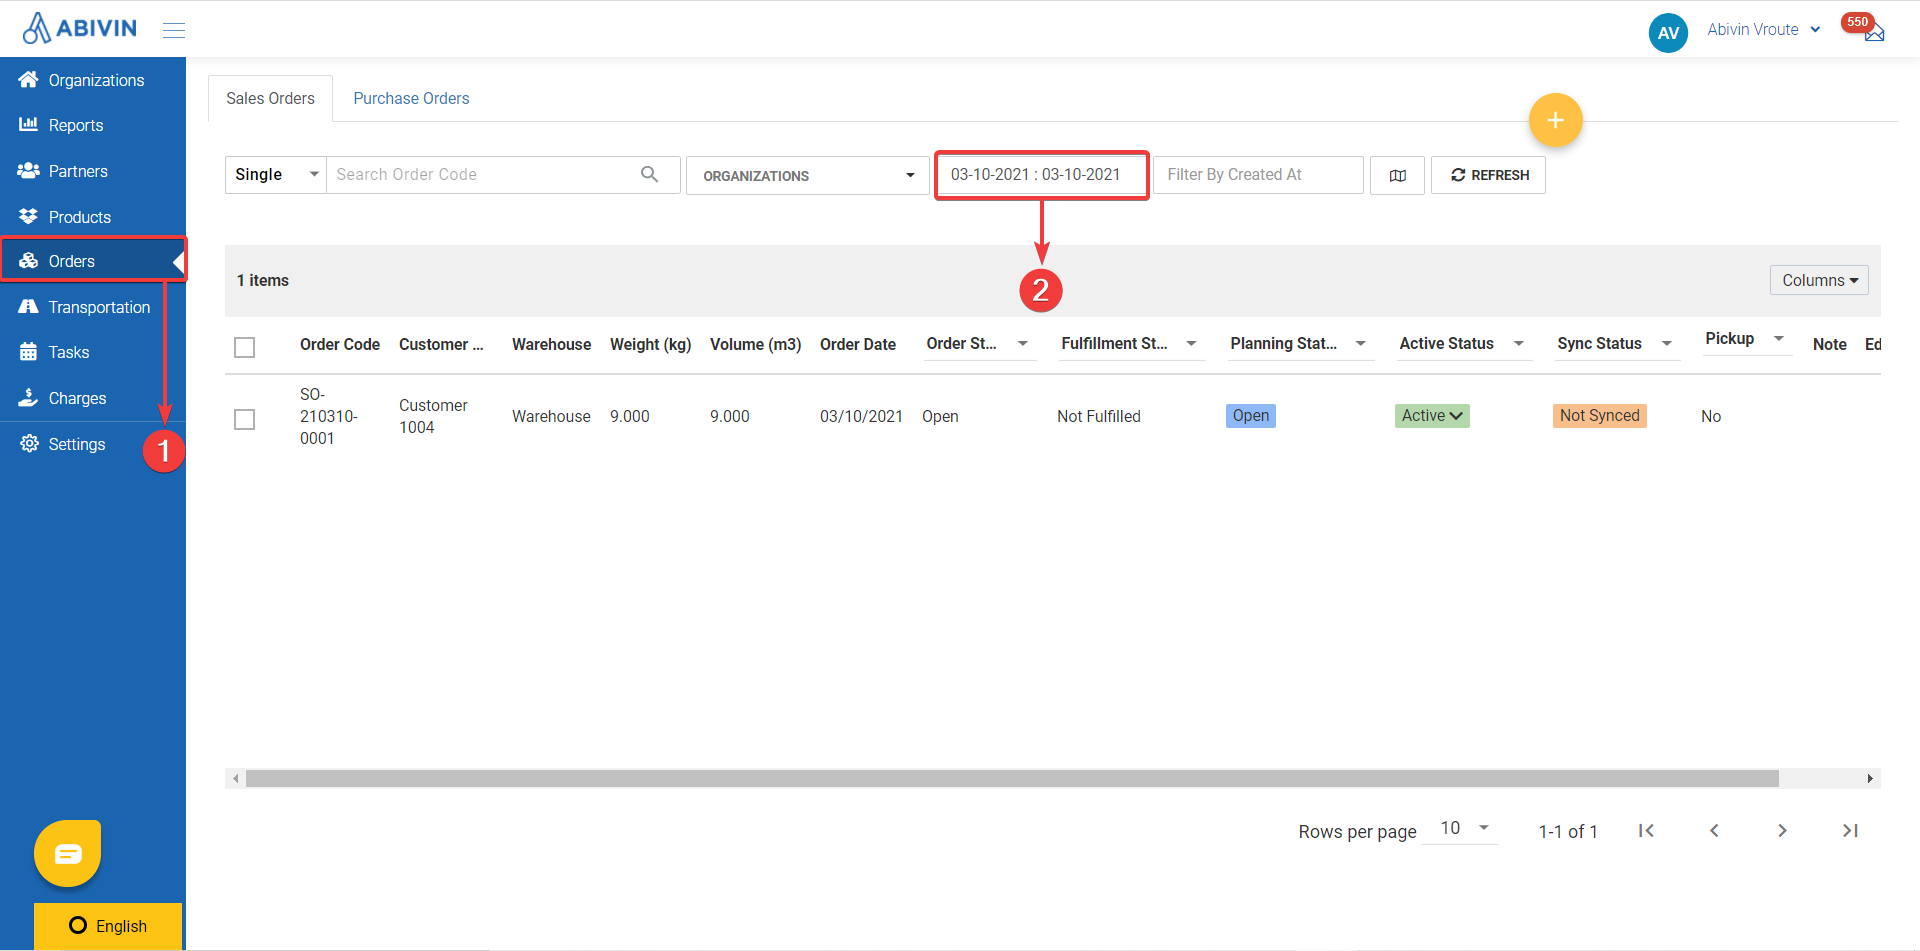Viewport: 1920px width, 951px height.
Task: Click the 03/10/2021 order date cell
Action: pyautogui.click(x=861, y=416)
